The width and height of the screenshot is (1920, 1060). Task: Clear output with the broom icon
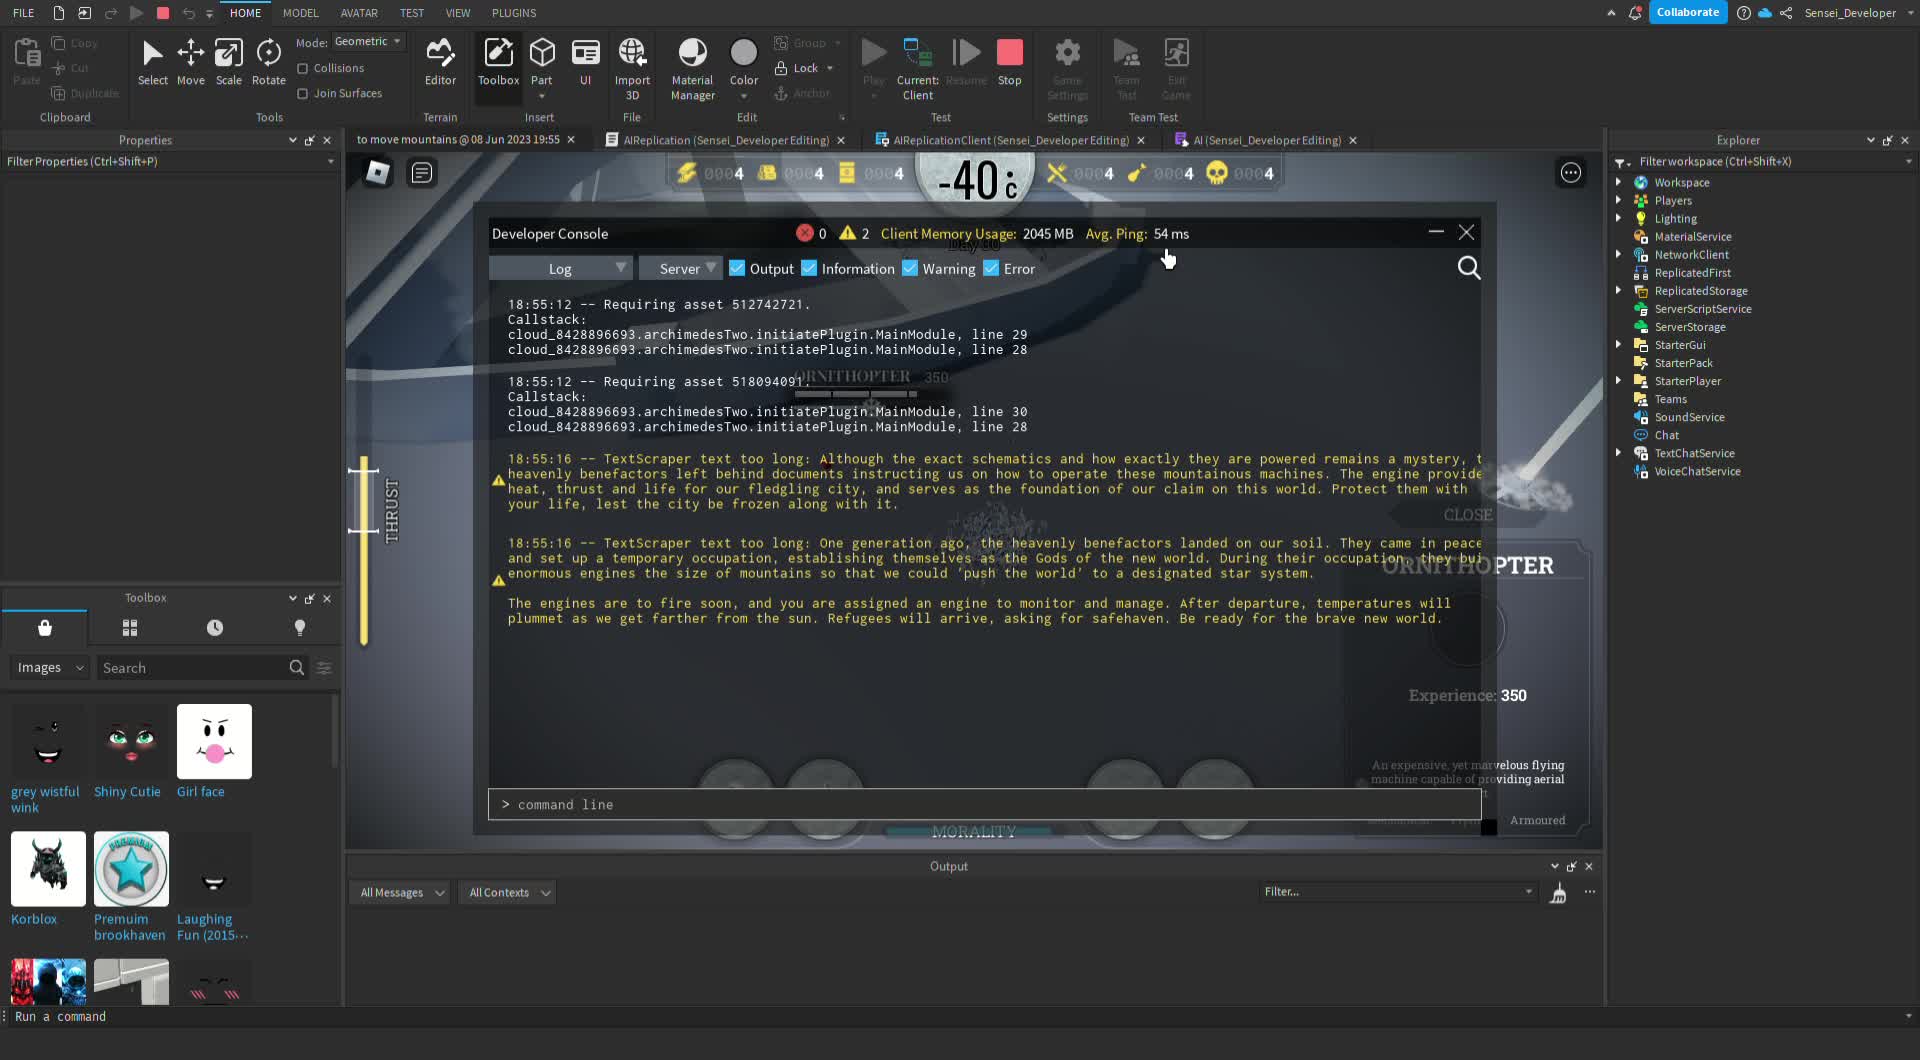(1558, 893)
